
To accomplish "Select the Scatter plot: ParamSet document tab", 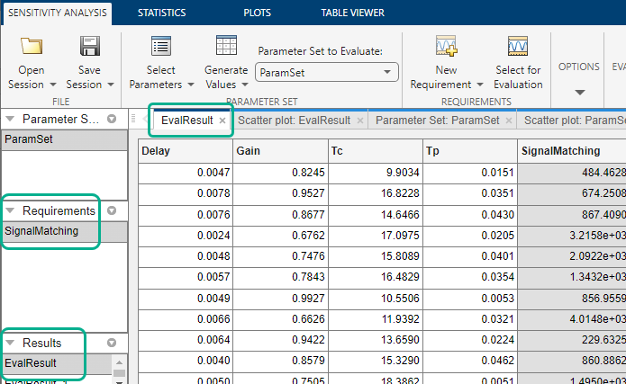I will tap(574, 120).
